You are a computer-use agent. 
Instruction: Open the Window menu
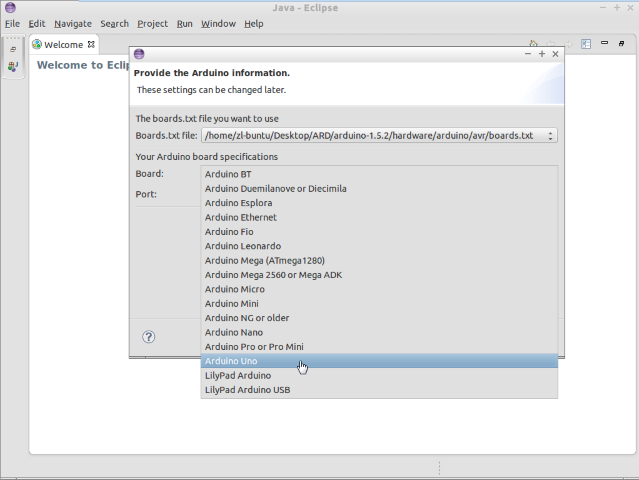(x=218, y=24)
